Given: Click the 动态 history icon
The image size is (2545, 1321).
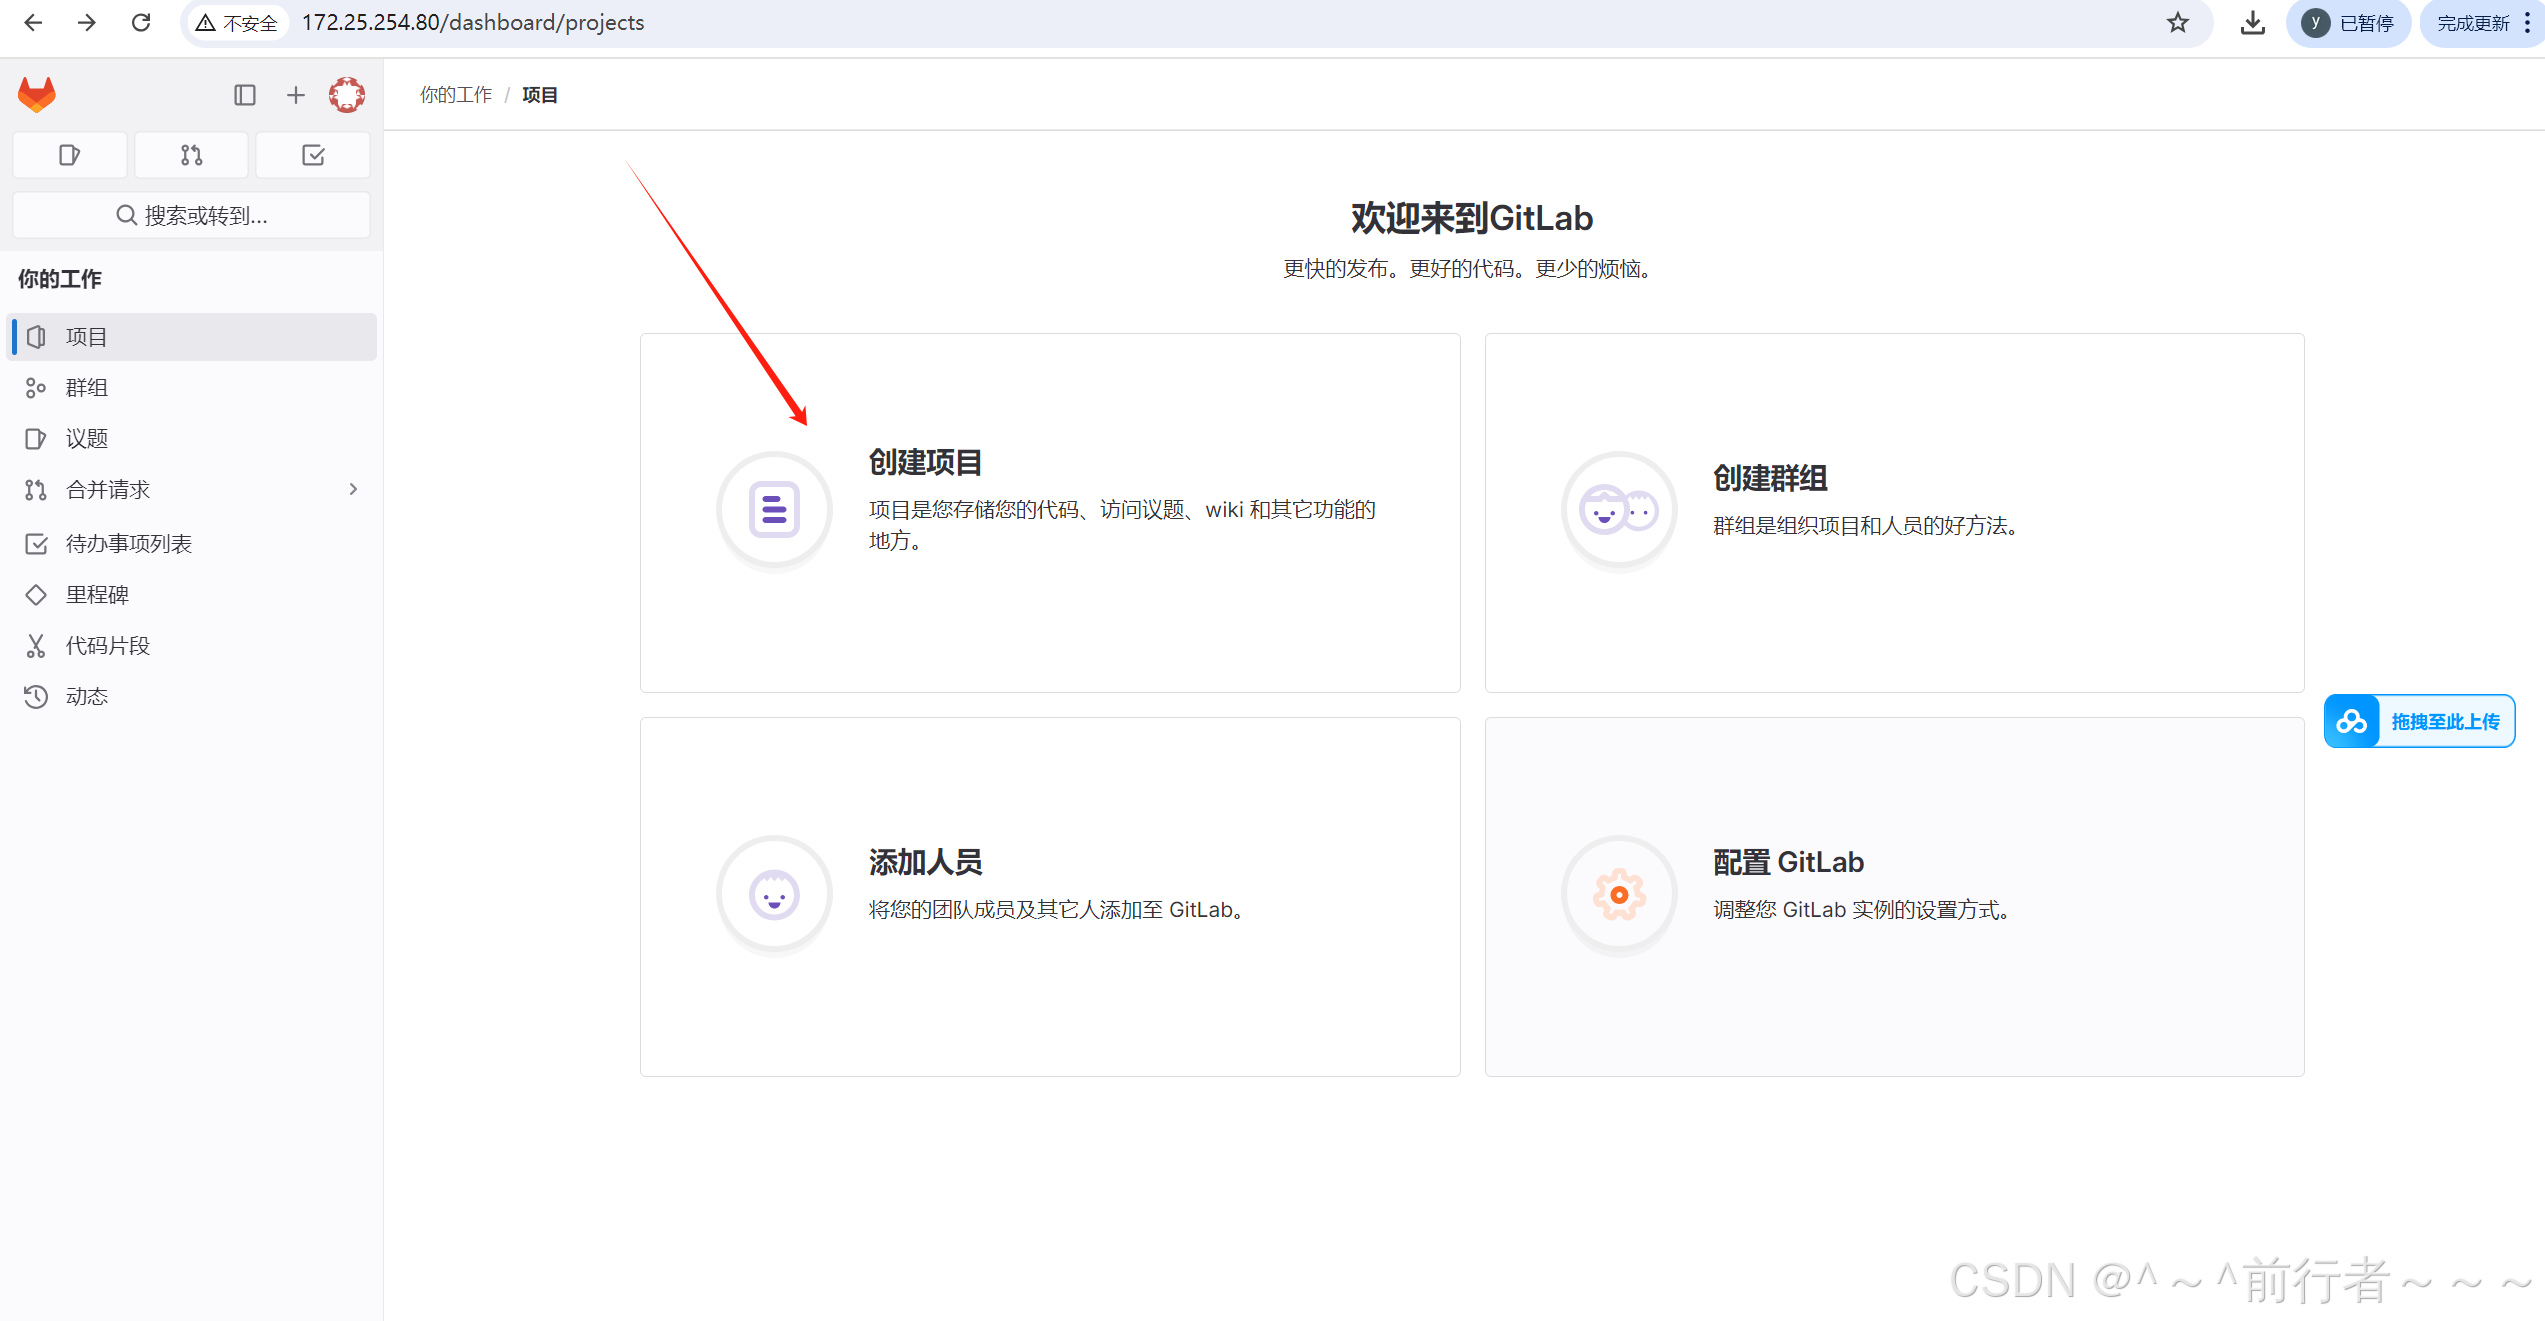Looking at the screenshot, I should coord(36,697).
